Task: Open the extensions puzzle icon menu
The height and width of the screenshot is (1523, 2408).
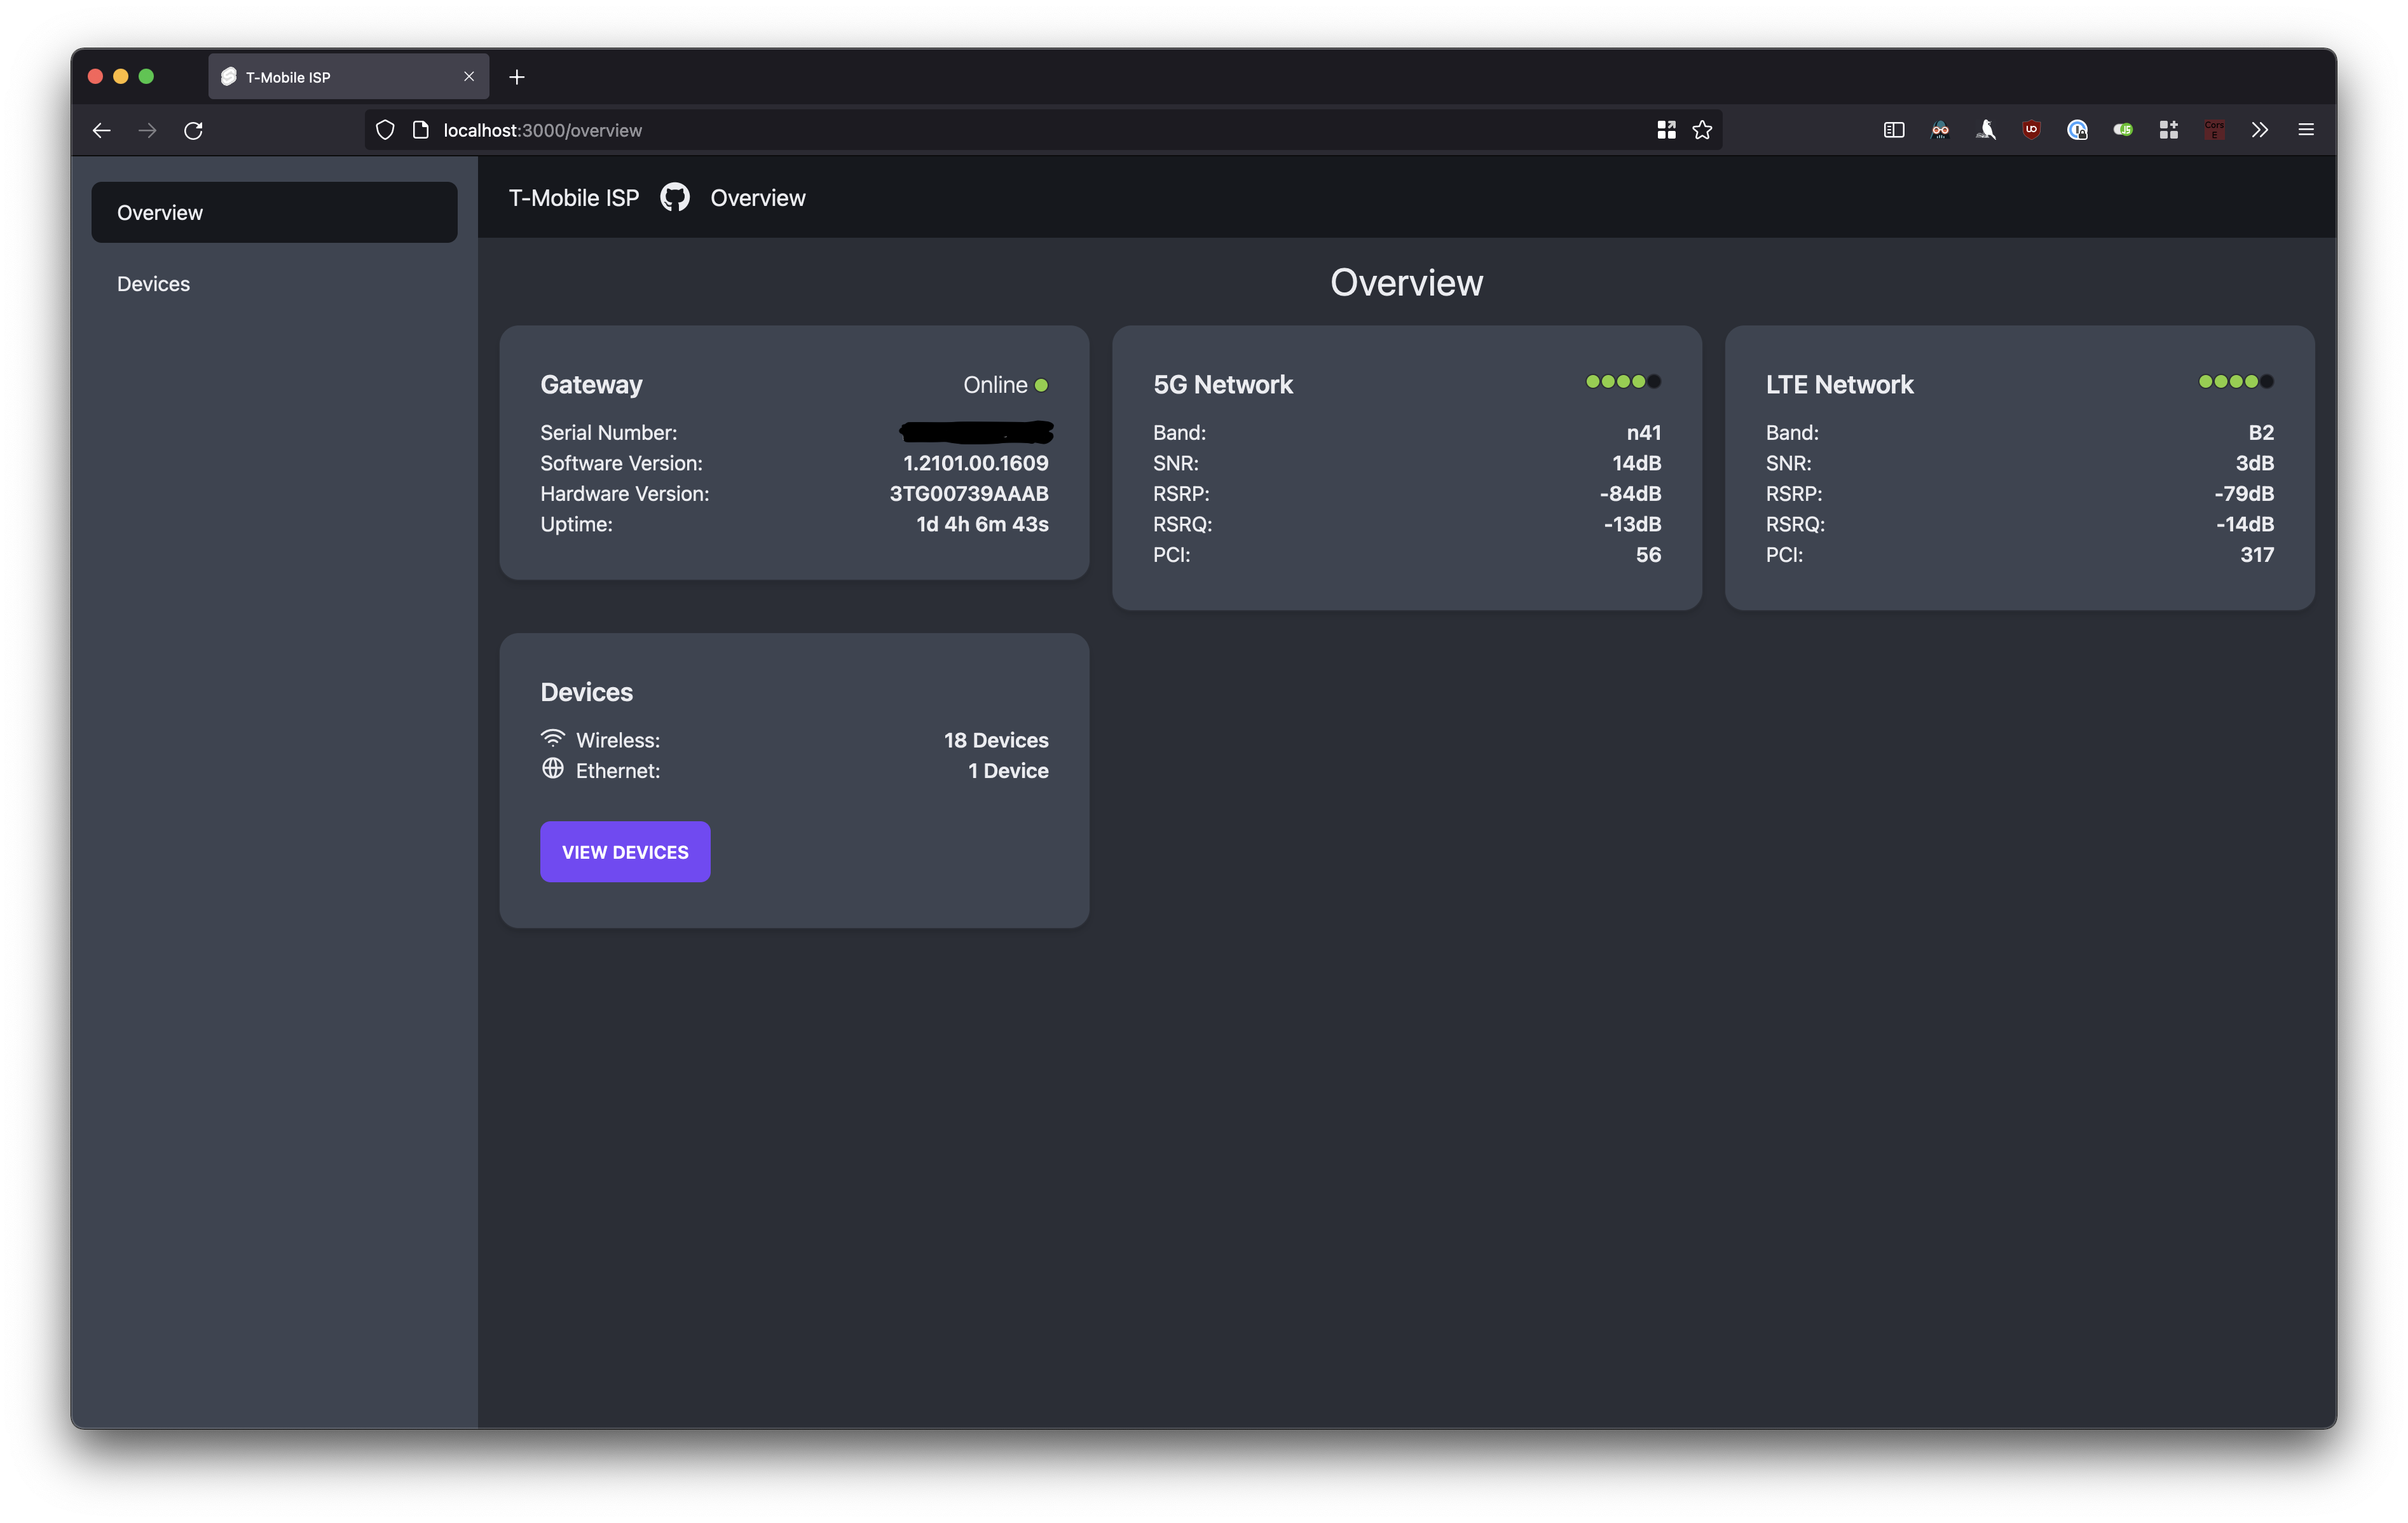Action: point(2168,130)
